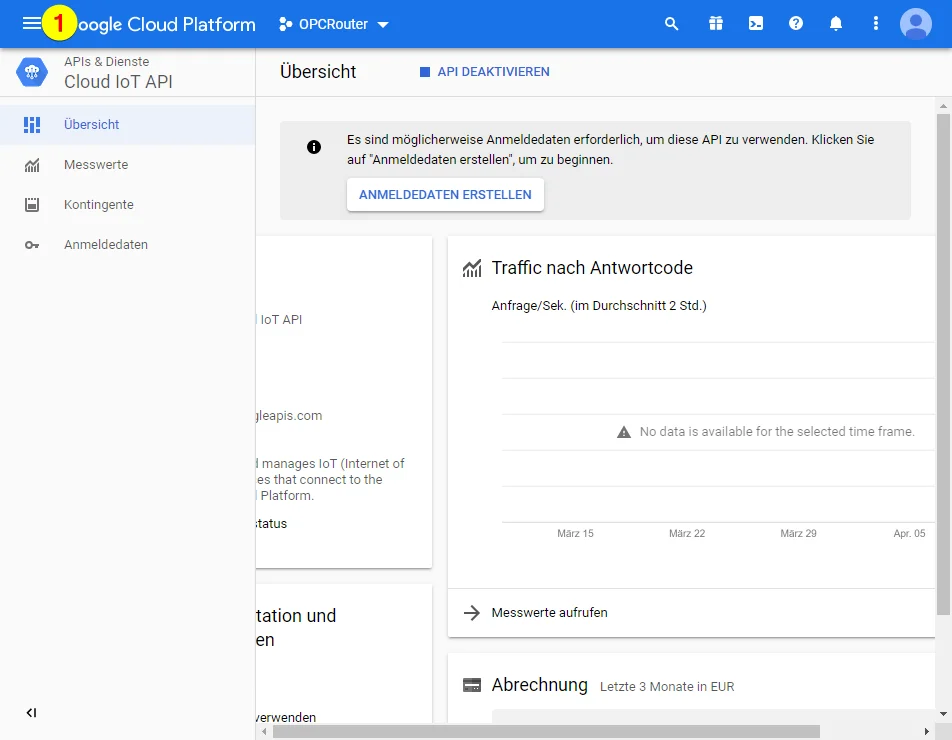Screen dimensions: 952x740
Task: Click the project hexagon dots icon
Action: (x=285, y=24)
